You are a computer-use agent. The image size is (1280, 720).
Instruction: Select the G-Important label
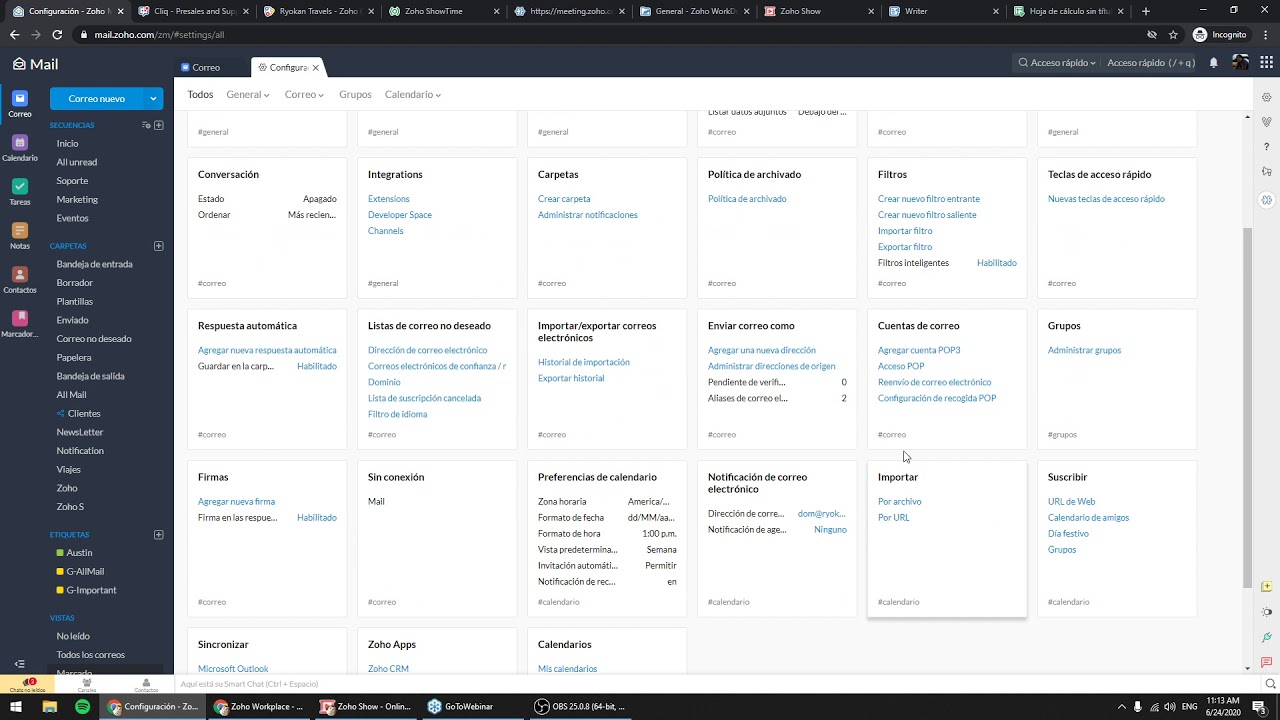coord(91,590)
